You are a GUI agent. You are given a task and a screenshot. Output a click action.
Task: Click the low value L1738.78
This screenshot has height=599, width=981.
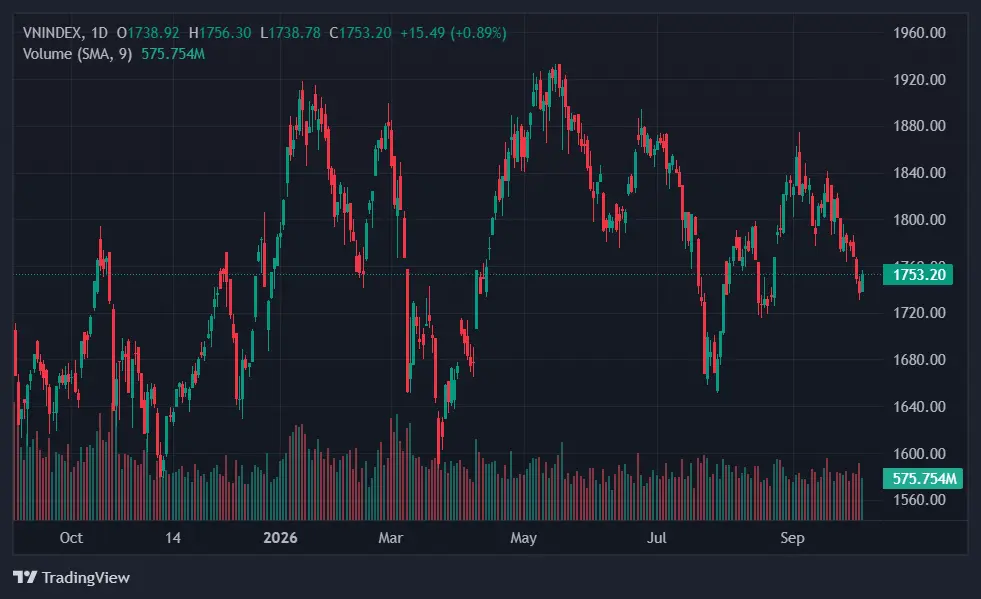click(290, 33)
